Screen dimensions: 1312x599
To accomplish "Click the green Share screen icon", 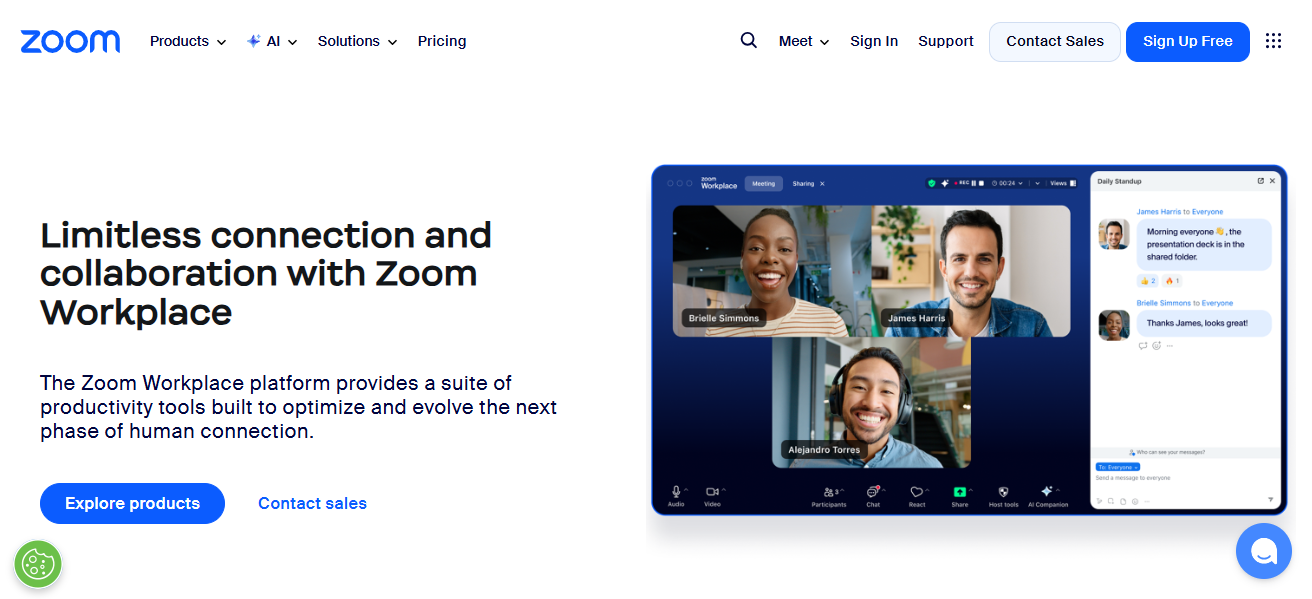I will coord(959,492).
